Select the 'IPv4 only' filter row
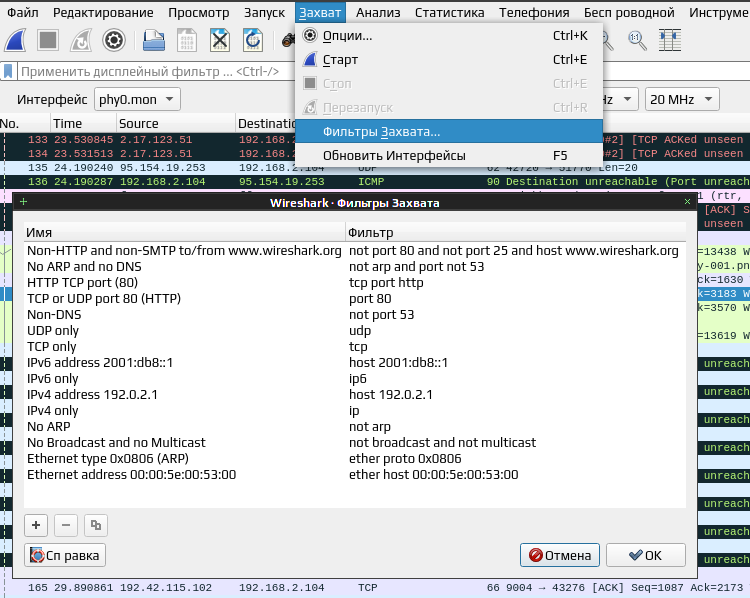 point(355,411)
